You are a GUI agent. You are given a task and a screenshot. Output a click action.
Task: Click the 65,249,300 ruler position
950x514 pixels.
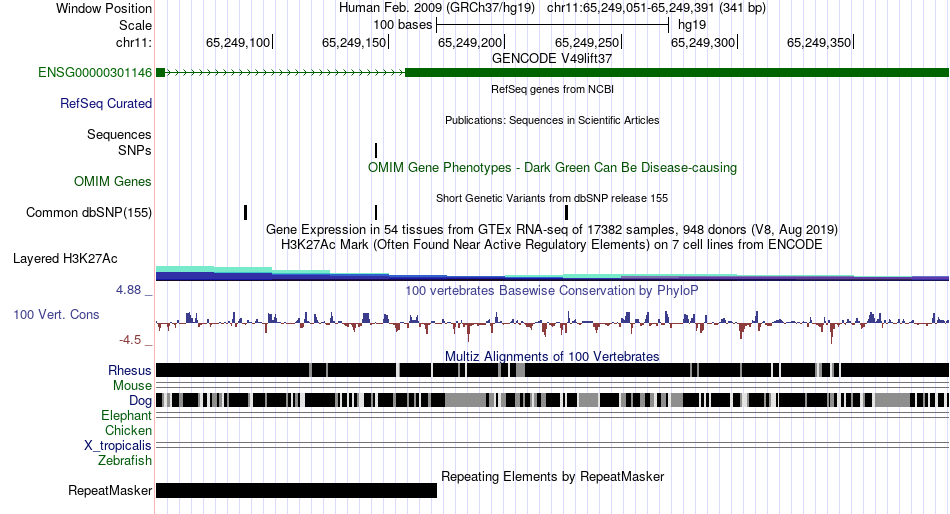703,42
